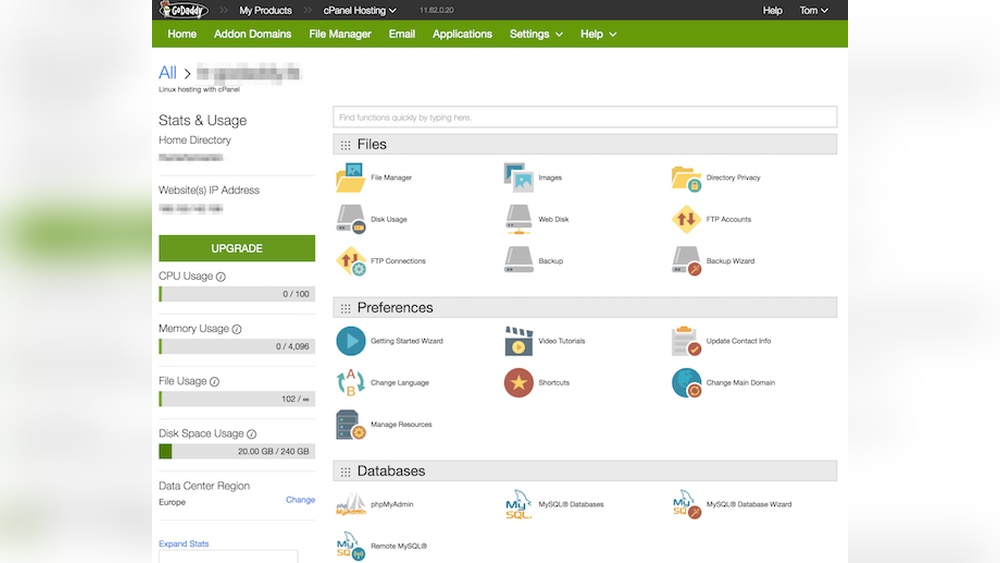Screen dimensions: 1000x563
Task: Show Disk Space Usage info icon
Action: tap(251, 434)
